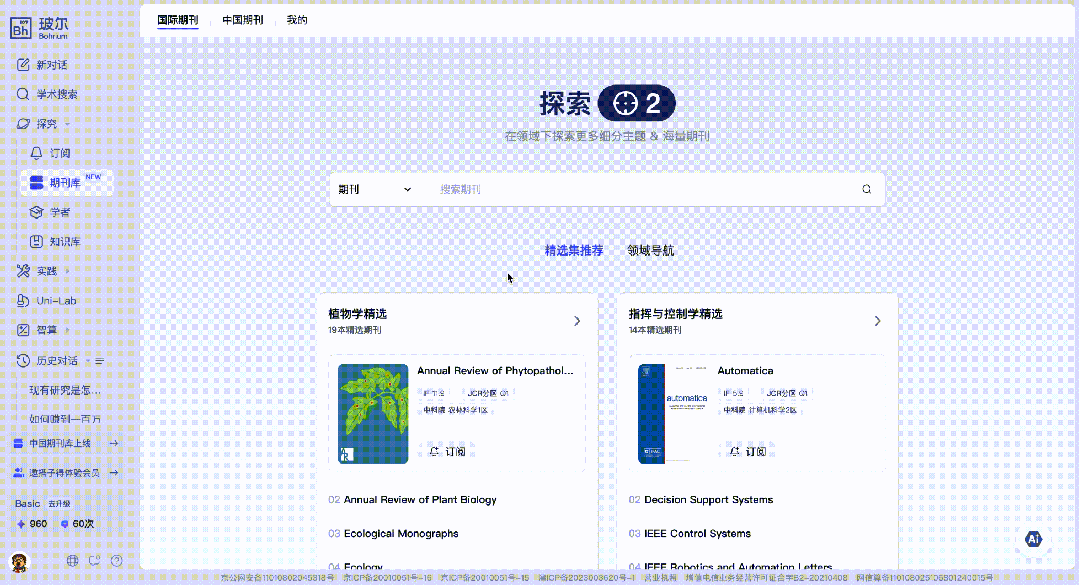Select the 领域导航 tab

coord(650,250)
